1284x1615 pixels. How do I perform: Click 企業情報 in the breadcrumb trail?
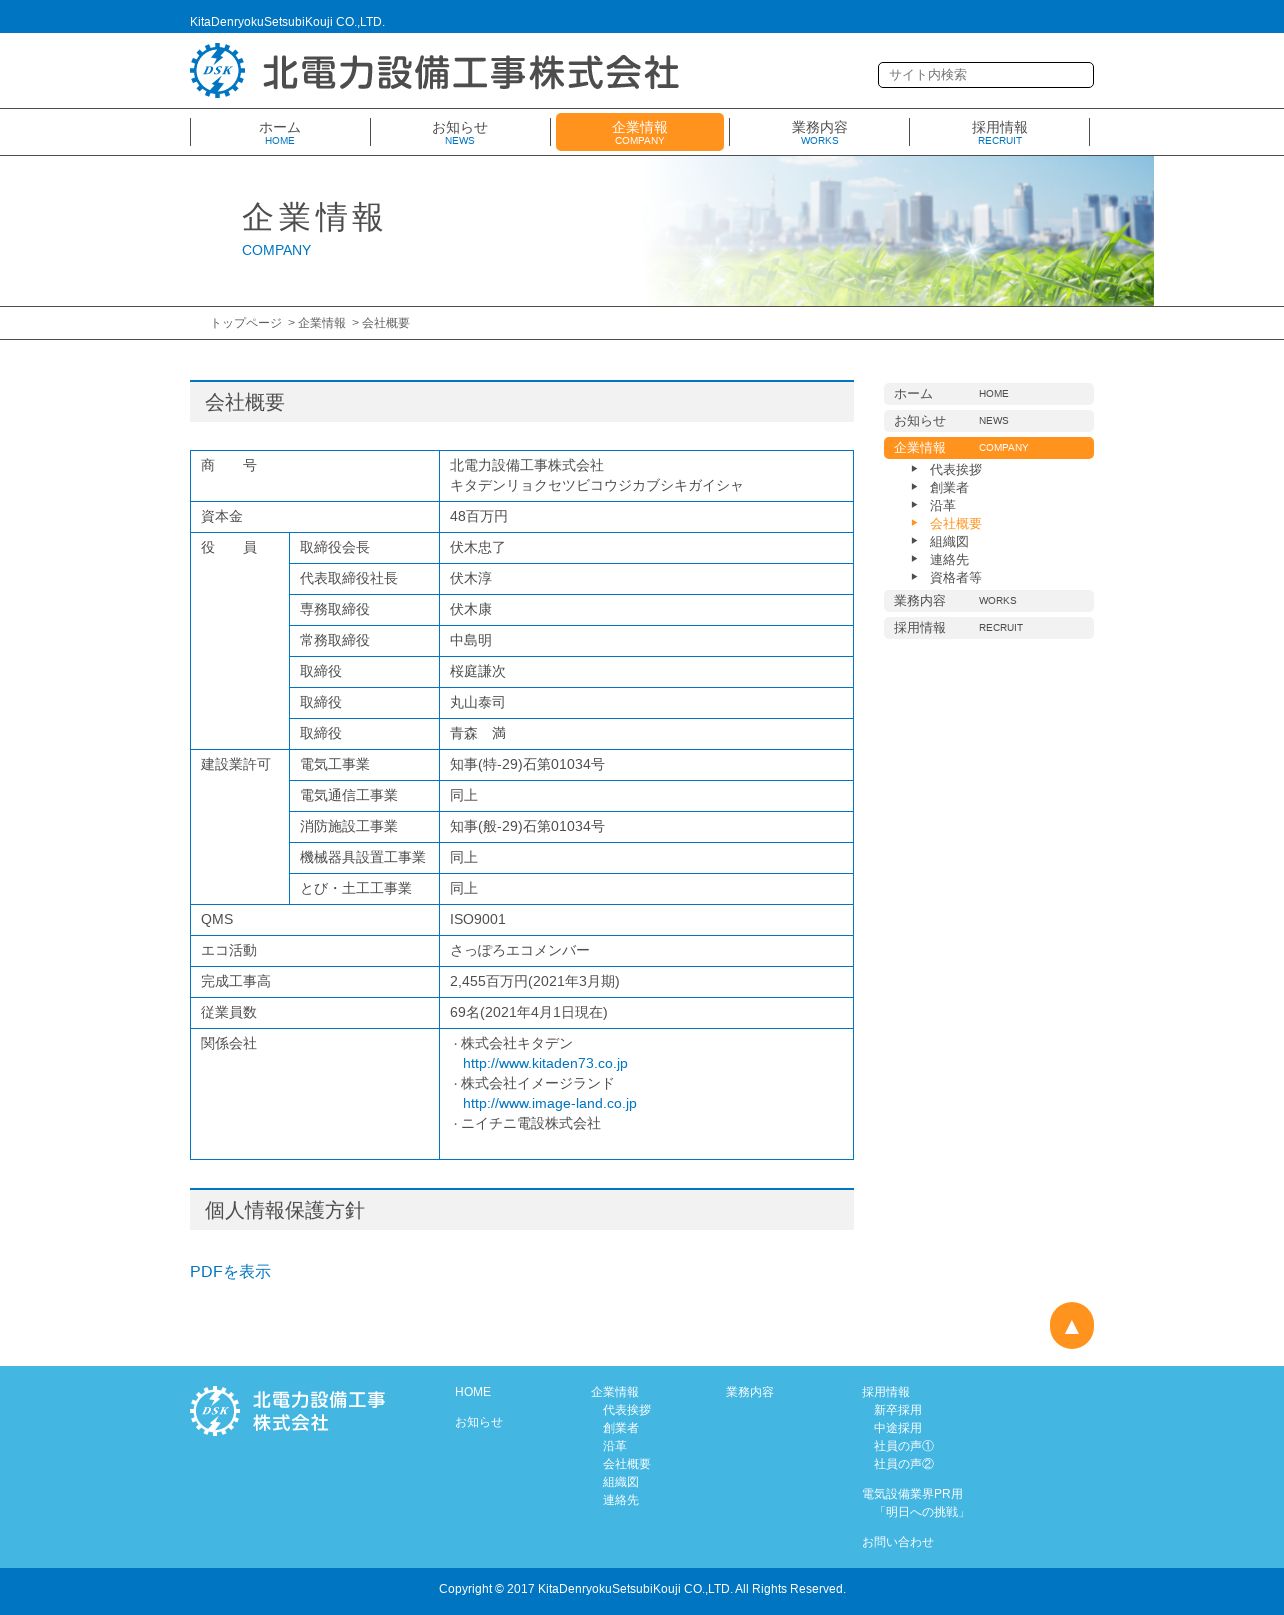coord(322,323)
